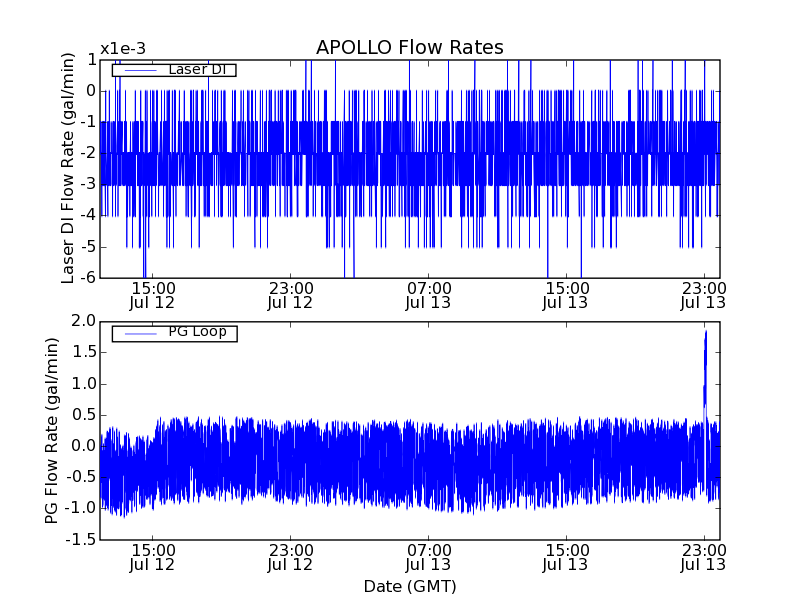Click the 'Date (GMT)' x-axis label
This screenshot has width=800, height=600.
[410, 586]
